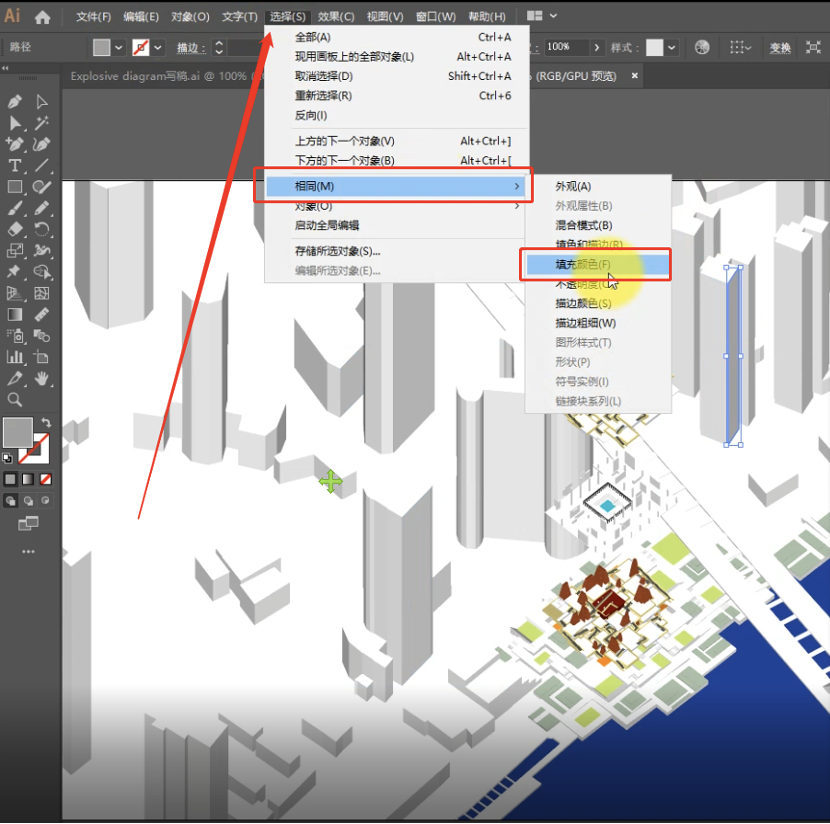The width and height of the screenshot is (830, 824).
Task: Open the Change Screen Mode button
Action: click(28, 523)
